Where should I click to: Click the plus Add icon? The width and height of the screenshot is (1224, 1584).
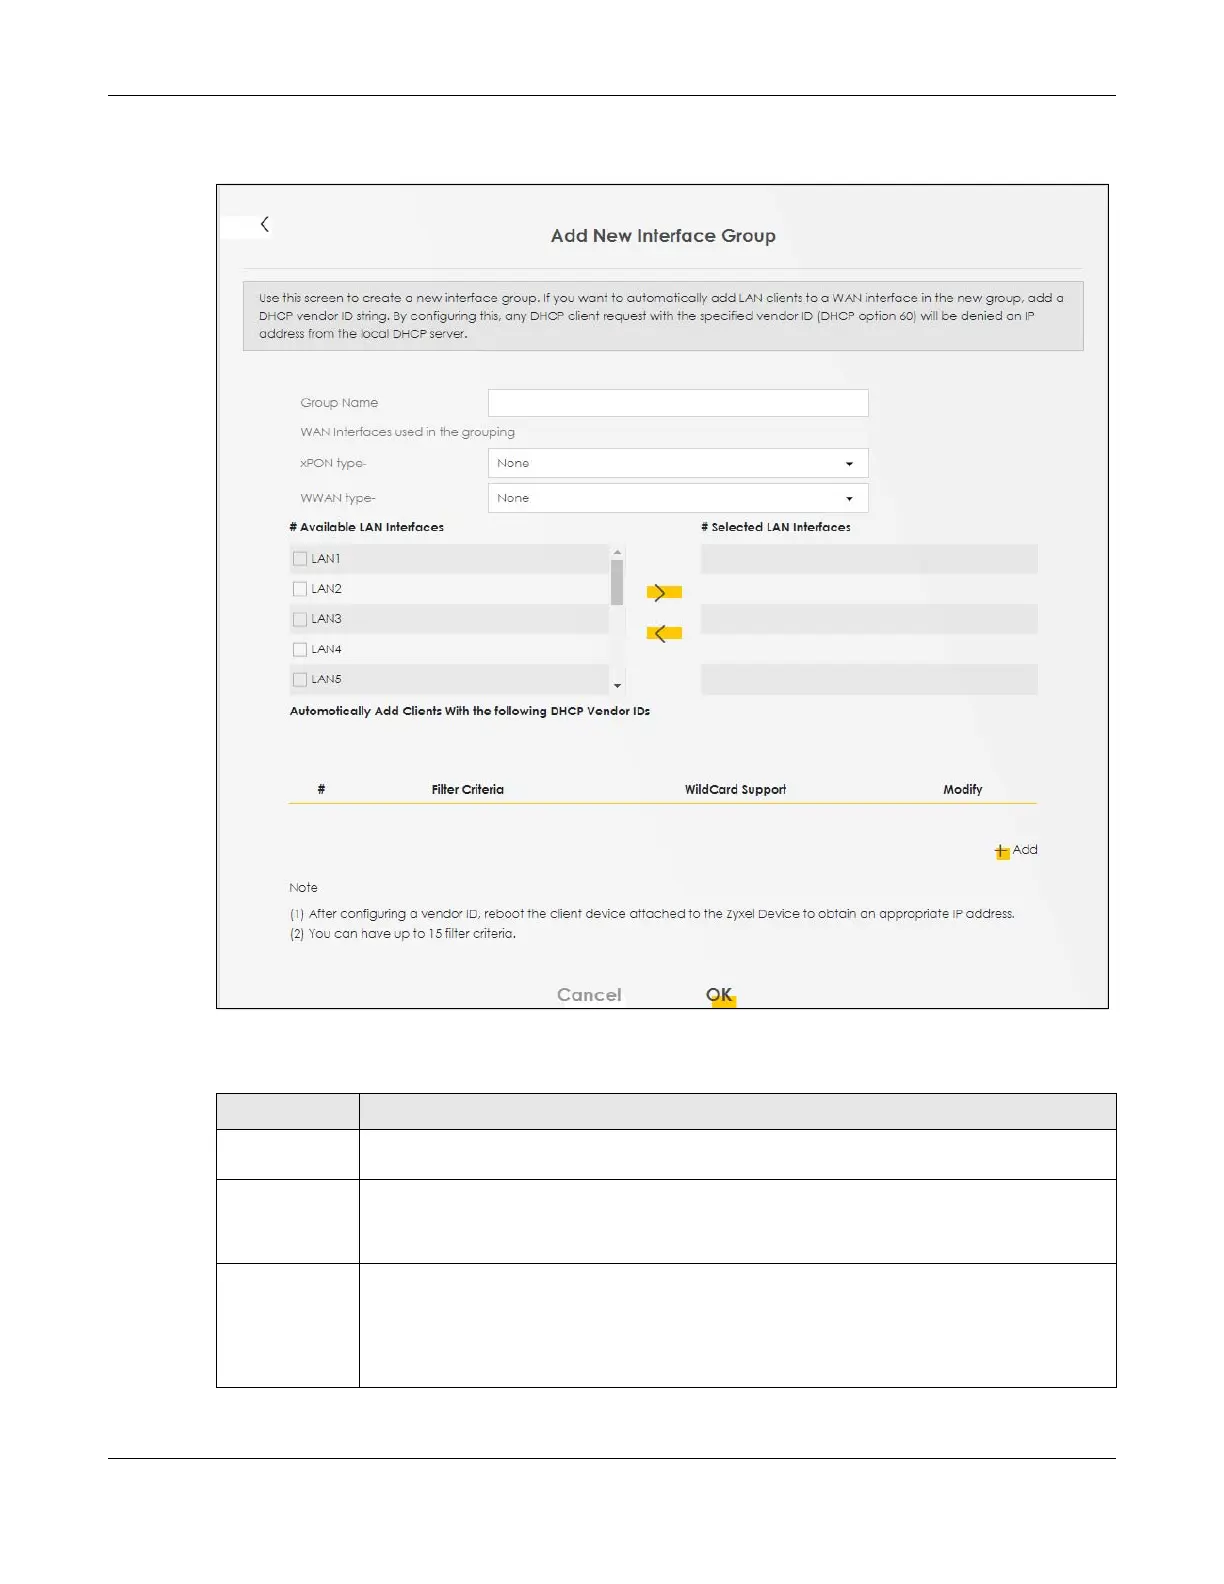coord(1002,851)
